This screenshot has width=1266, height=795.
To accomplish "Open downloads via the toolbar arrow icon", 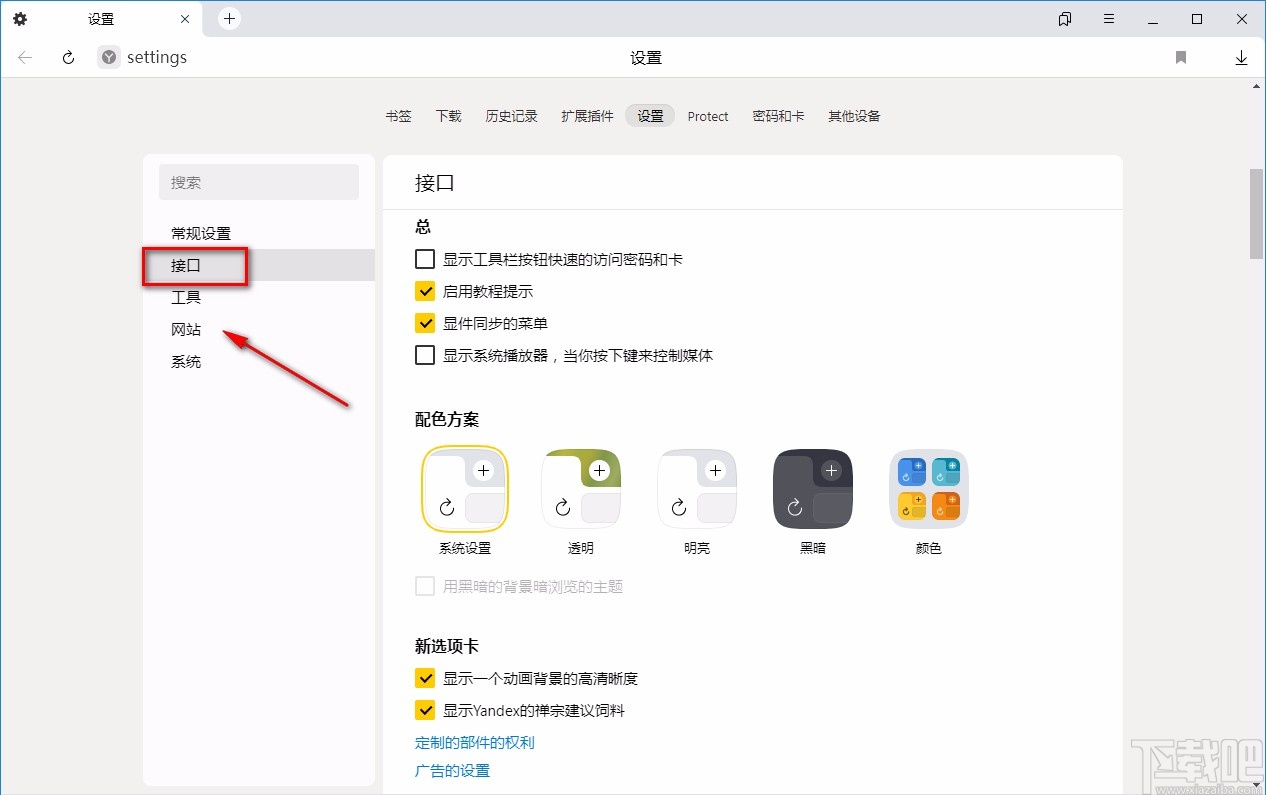I will click(x=1242, y=57).
